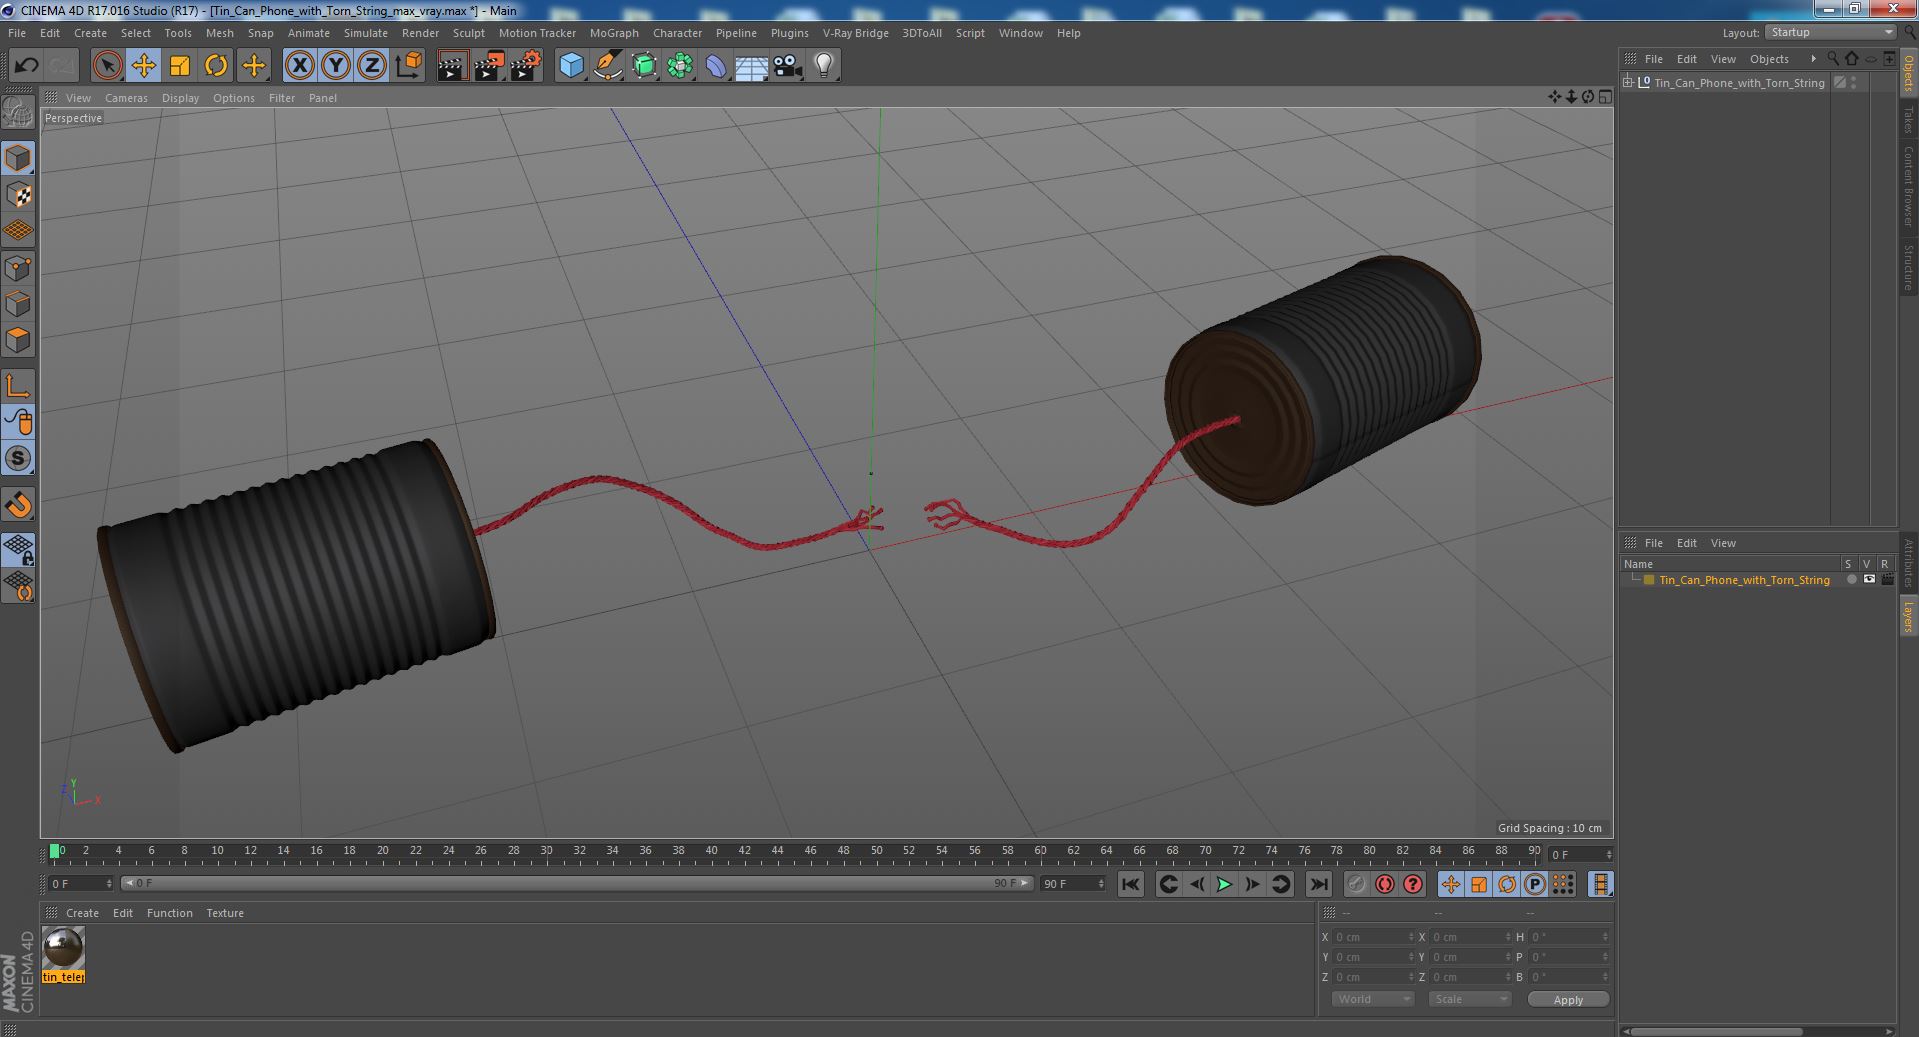The height and width of the screenshot is (1037, 1919).
Task: Add a floor environment object
Action: tap(751, 66)
